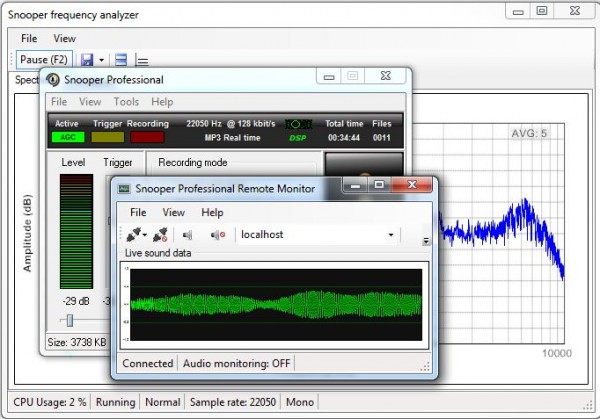Click the 'AVG: 5' label on graph
The image size is (600, 419).
pyautogui.click(x=529, y=134)
